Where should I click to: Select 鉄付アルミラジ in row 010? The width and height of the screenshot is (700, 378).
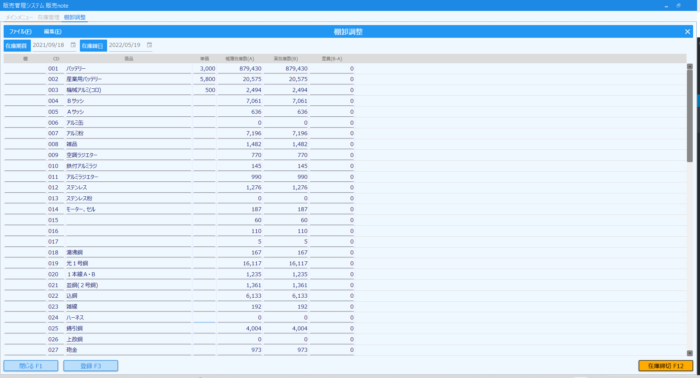[129, 166]
